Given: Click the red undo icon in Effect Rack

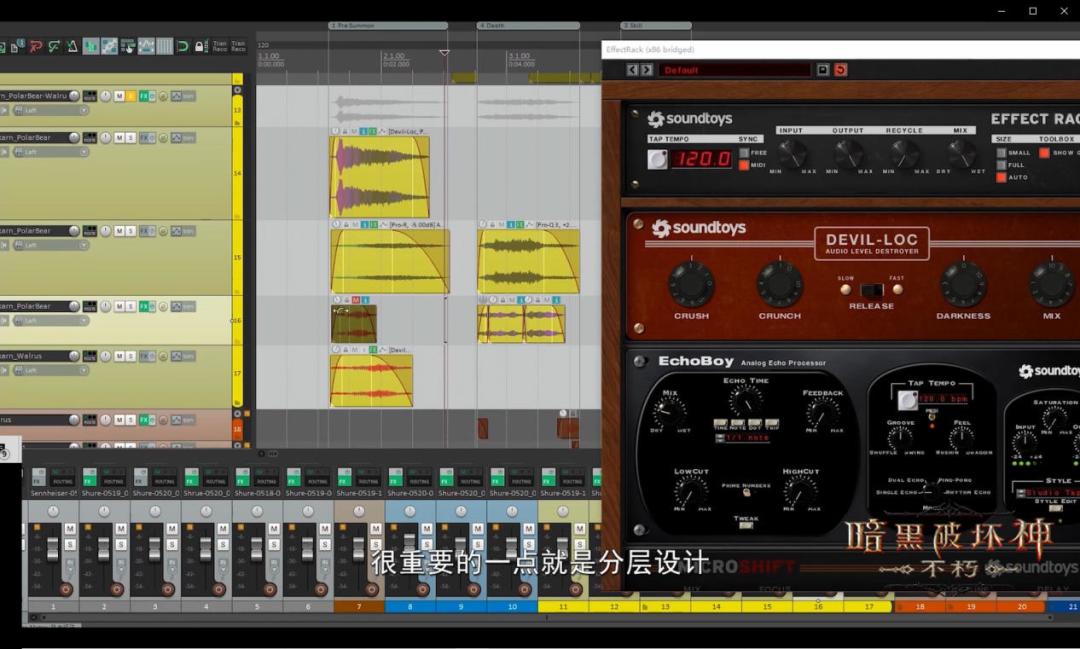Looking at the screenshot, I should (x=840, y=70).
